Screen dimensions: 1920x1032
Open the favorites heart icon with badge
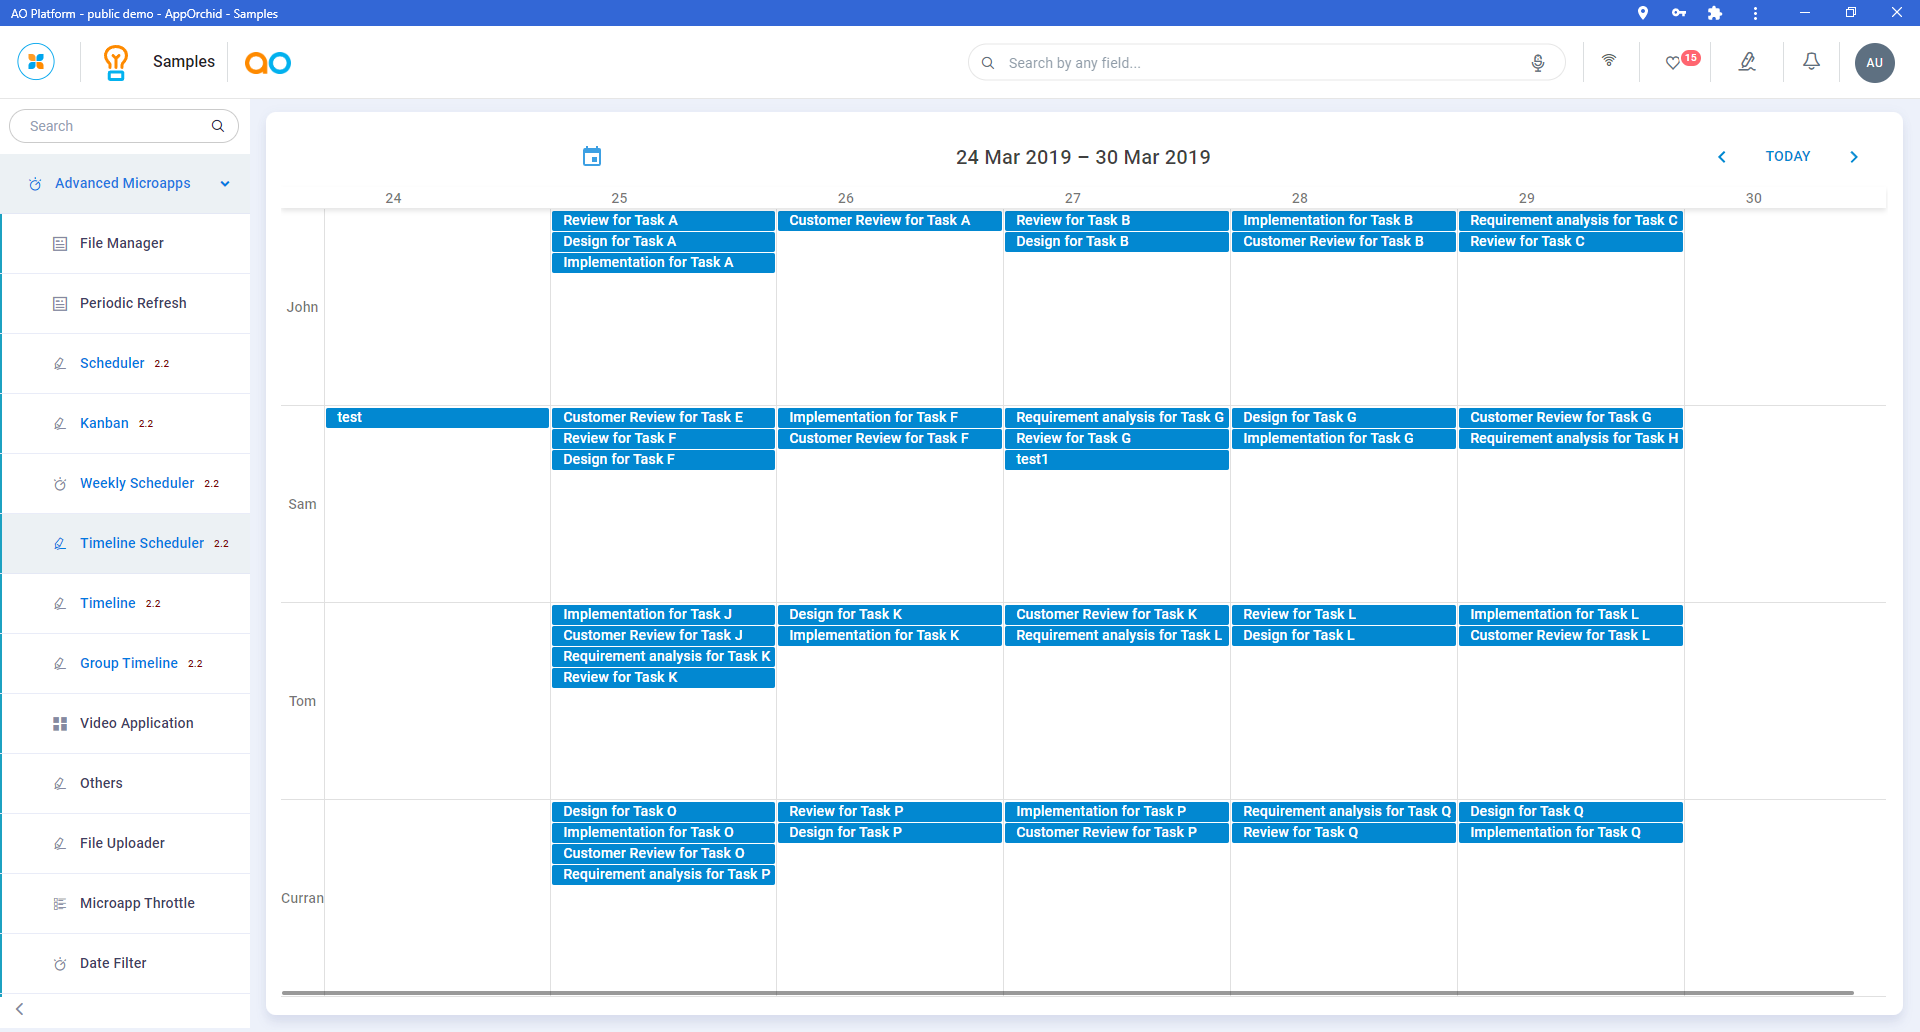click(x=1673, y=63)
